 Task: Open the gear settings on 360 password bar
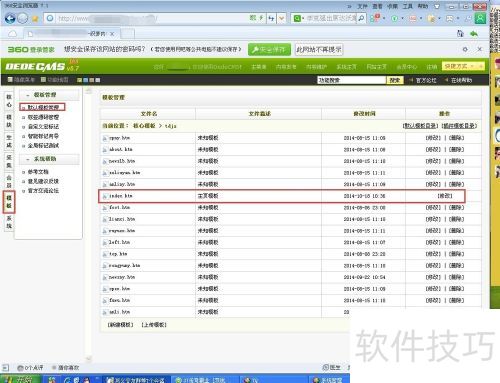pos(465,49)
